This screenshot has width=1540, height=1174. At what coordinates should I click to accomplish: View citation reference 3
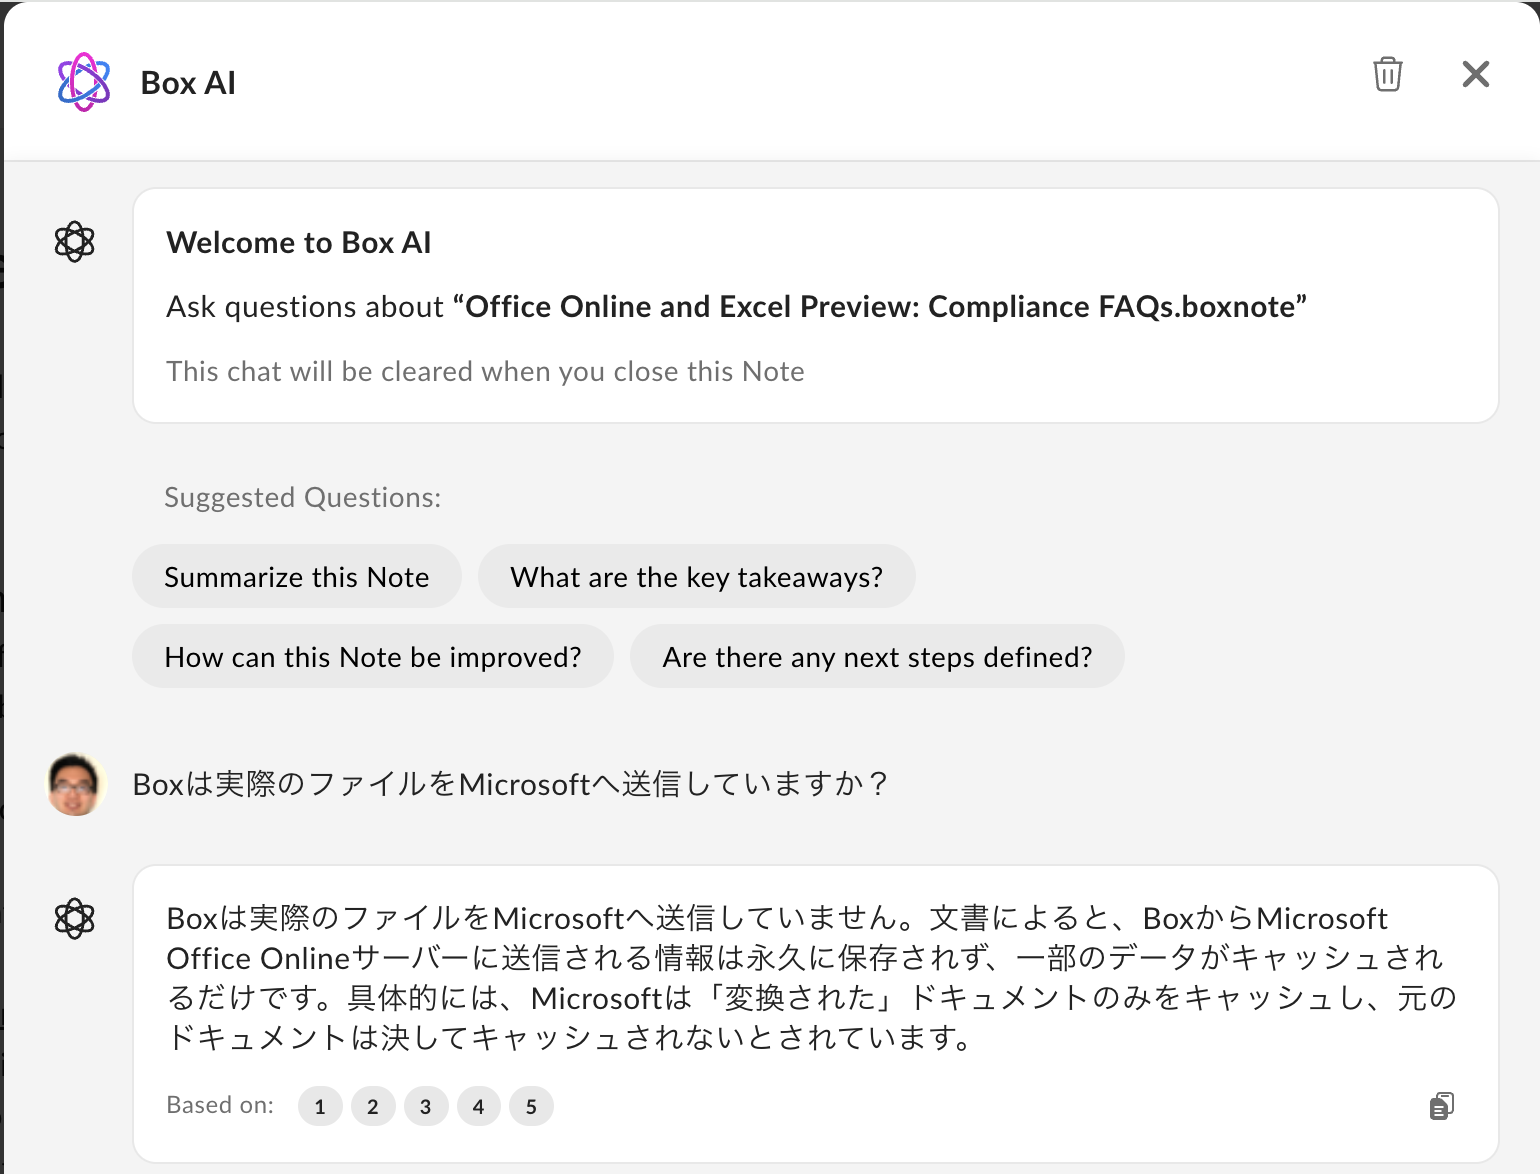[426, 1107]
